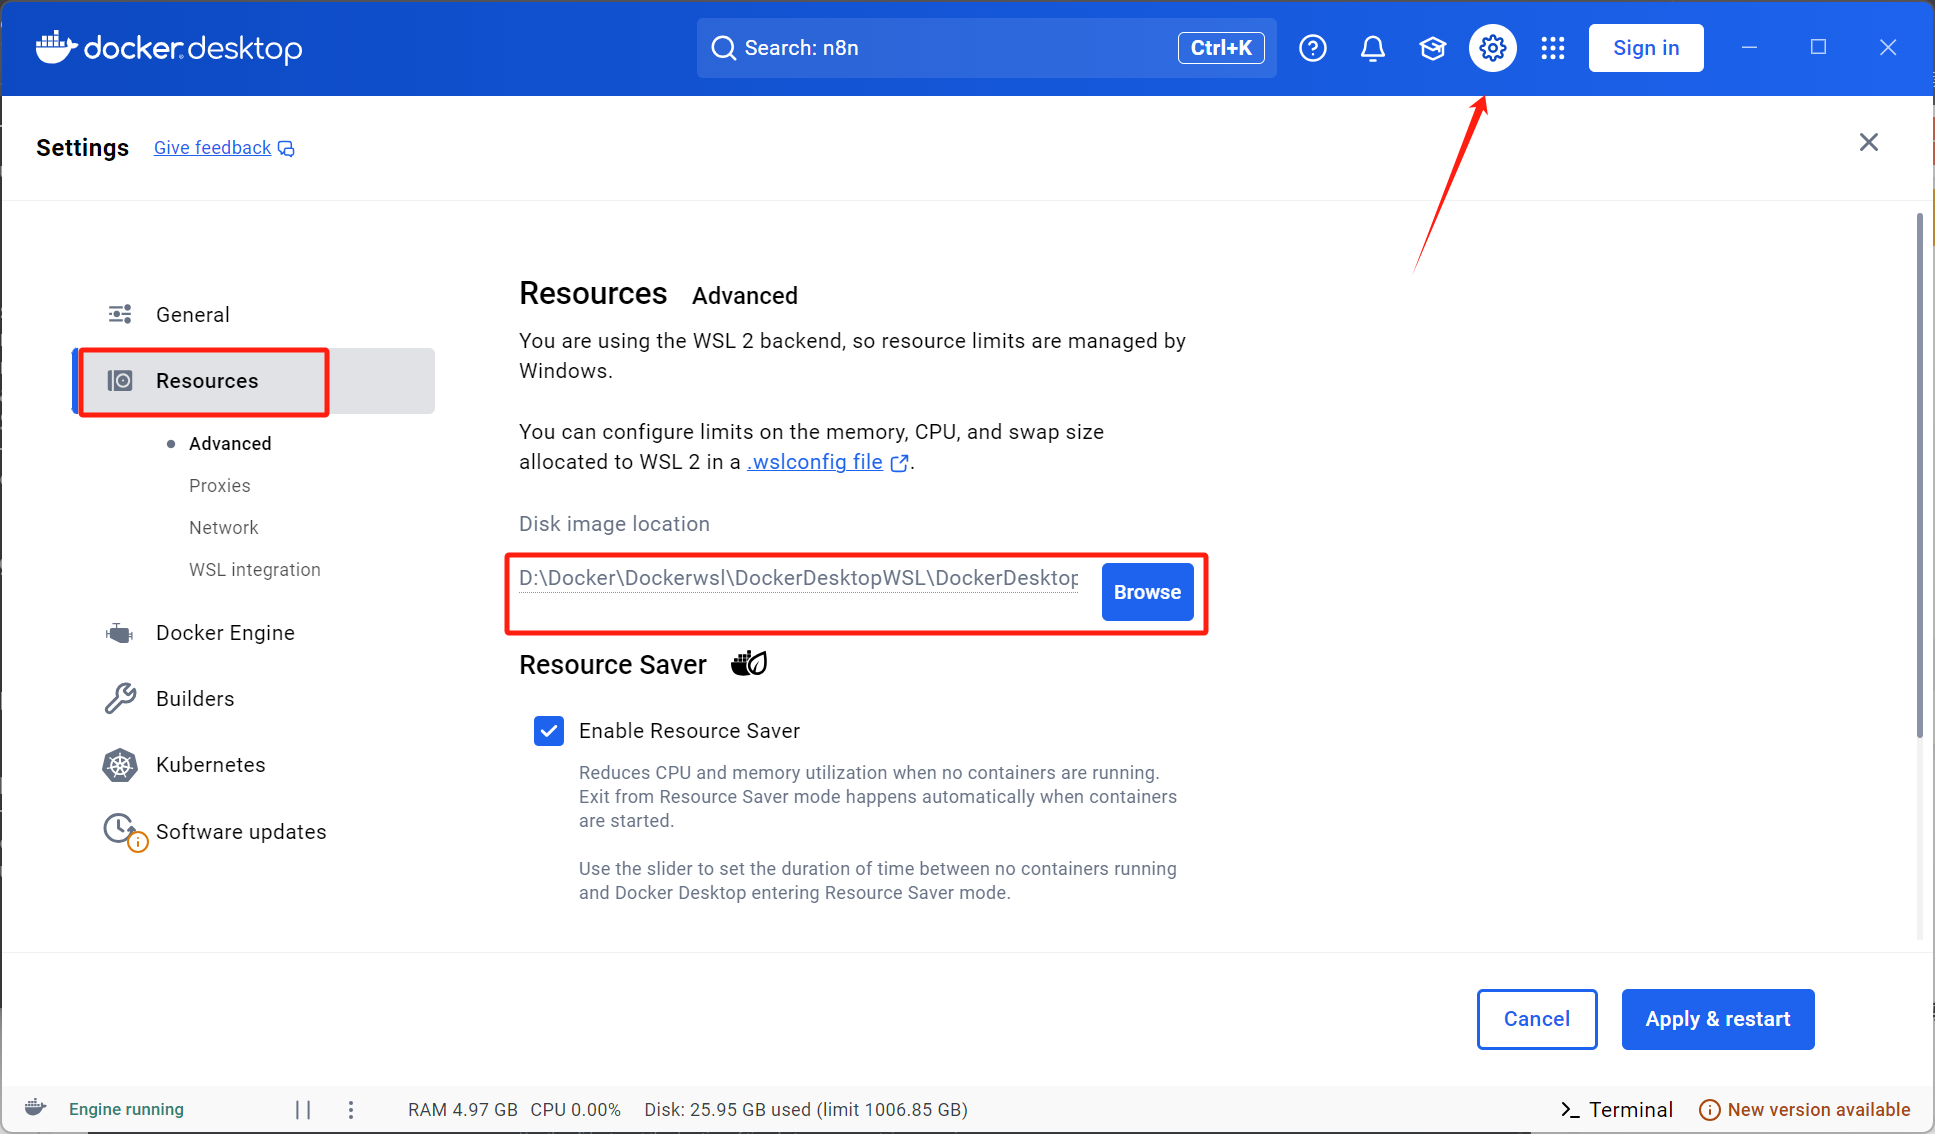Click the Kubernetes wheel icon

(120, 765)
